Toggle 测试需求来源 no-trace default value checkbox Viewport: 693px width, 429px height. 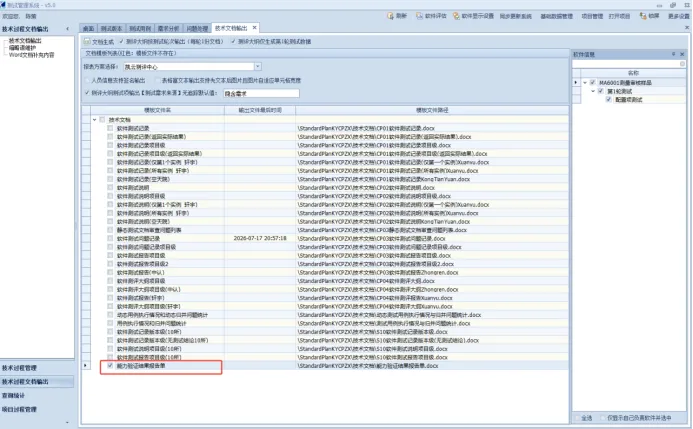[x=87, y=93]
